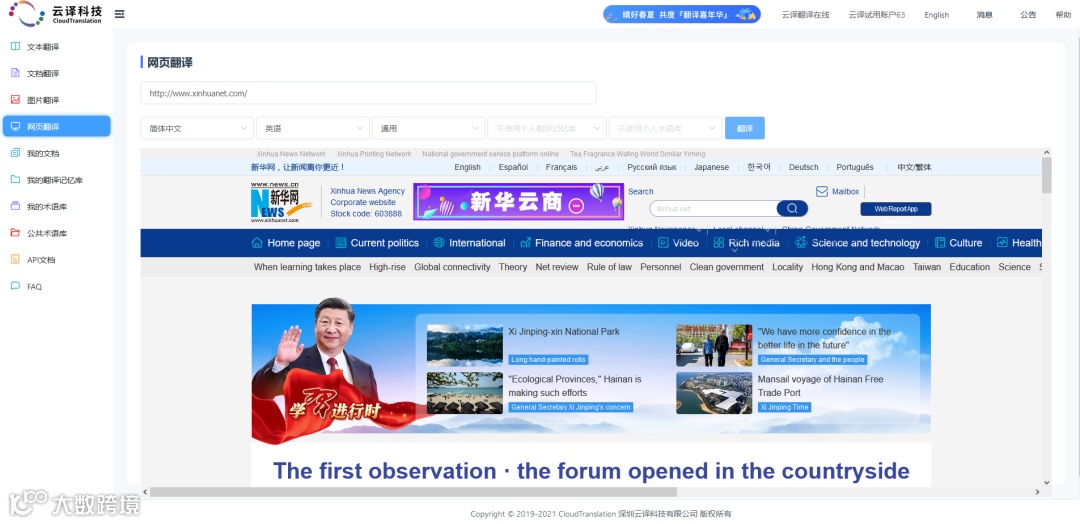Open 云译翻译在线 link in header
The image size is (1080, 524).
click(x=805, y=14)
